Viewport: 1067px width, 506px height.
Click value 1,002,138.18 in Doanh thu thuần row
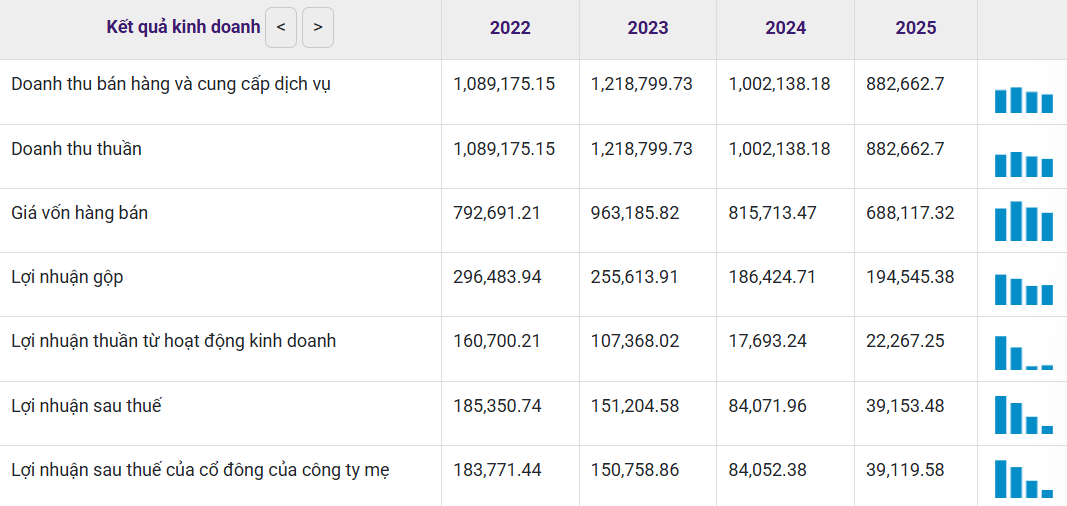779,149
